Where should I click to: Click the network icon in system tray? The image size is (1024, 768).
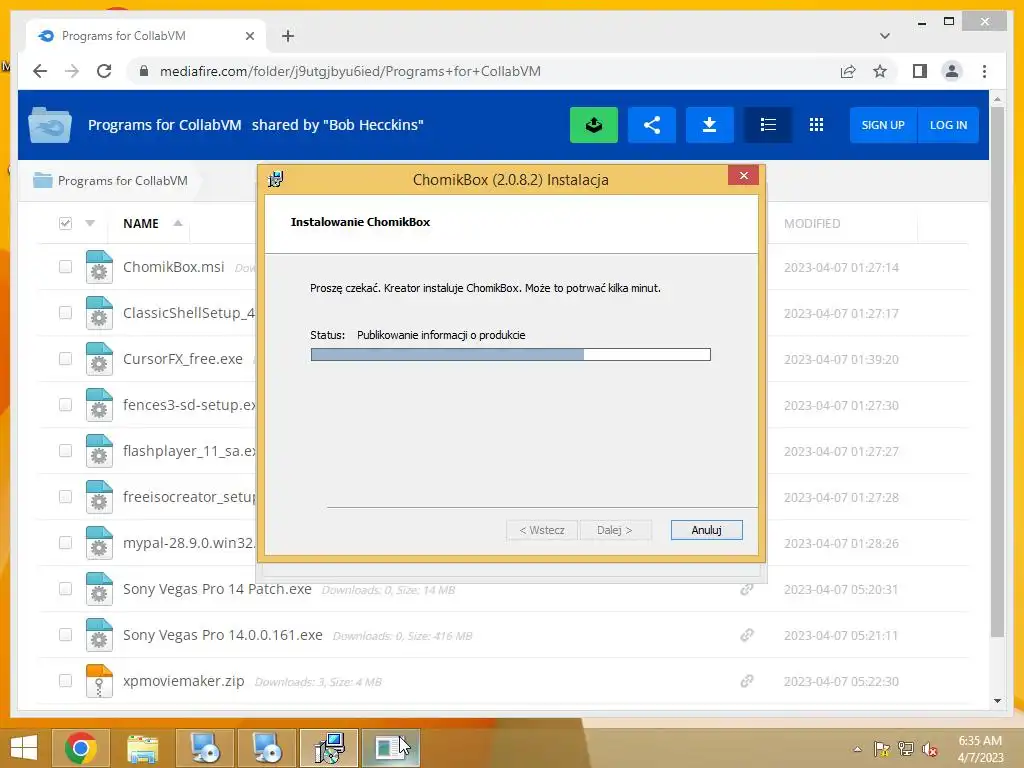click(x=905, y=749)
